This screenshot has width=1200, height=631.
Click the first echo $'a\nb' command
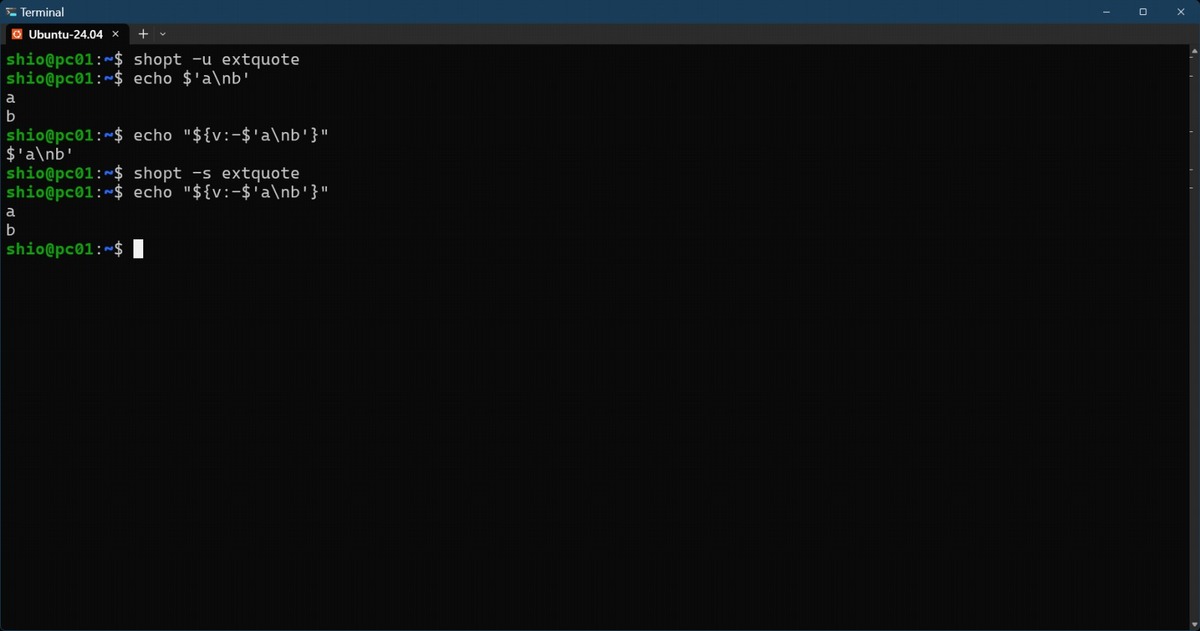(190, 79)
